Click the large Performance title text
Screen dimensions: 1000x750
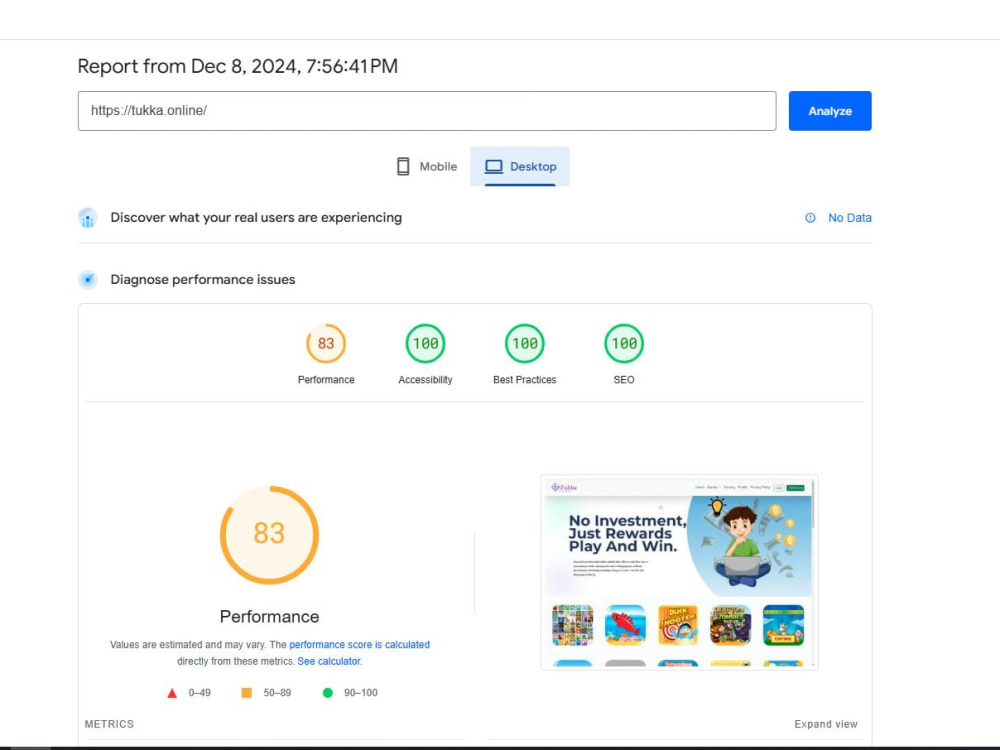269,617
